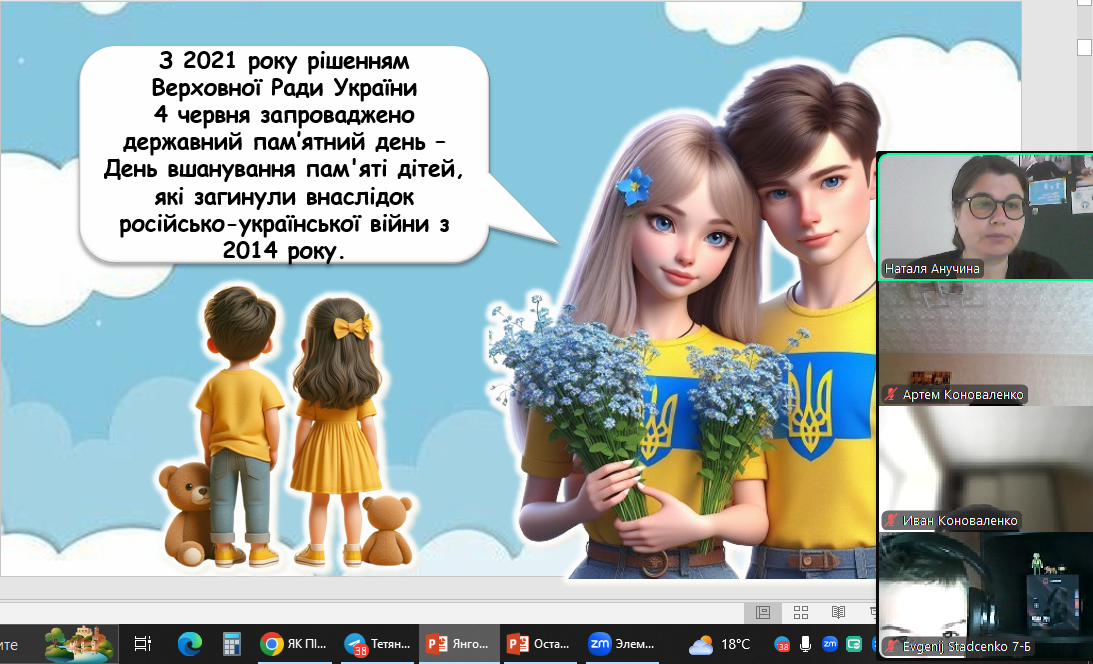This screenshot has width=1093, height=664.
Task: Launch Microsoft Edge from the taskbar
Action: tap(189, 644)
